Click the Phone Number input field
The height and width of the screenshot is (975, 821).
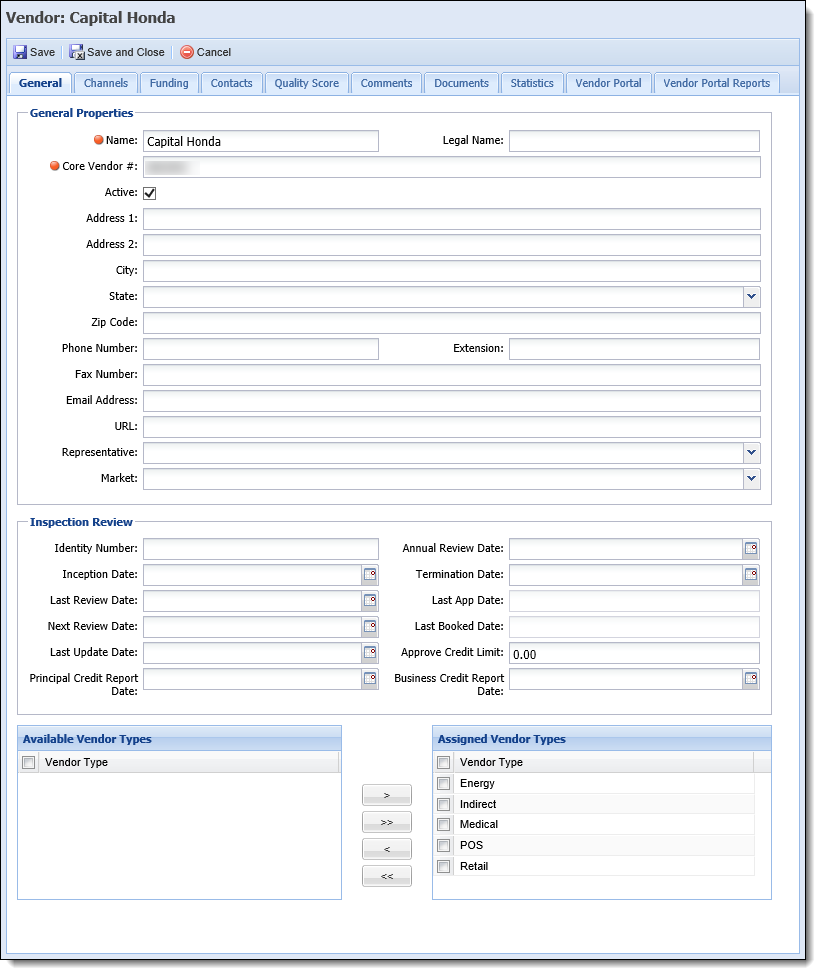point(261,349)
